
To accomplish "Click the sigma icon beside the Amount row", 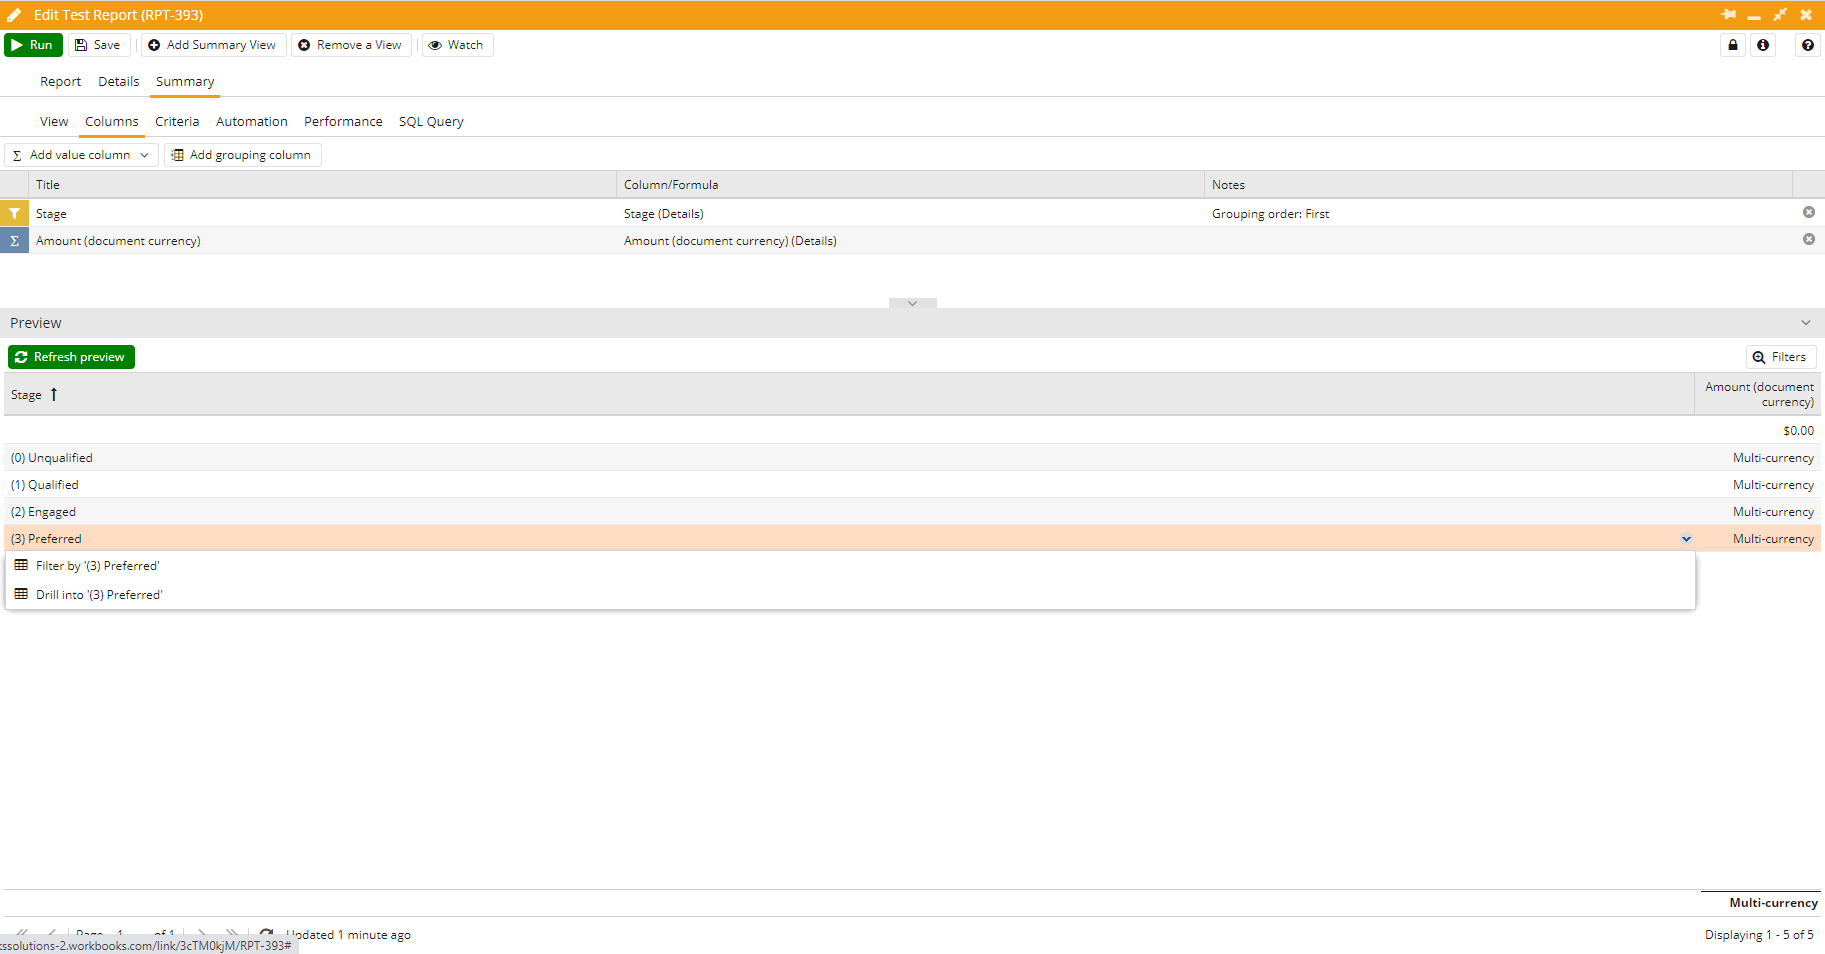I will coord(15,241).
